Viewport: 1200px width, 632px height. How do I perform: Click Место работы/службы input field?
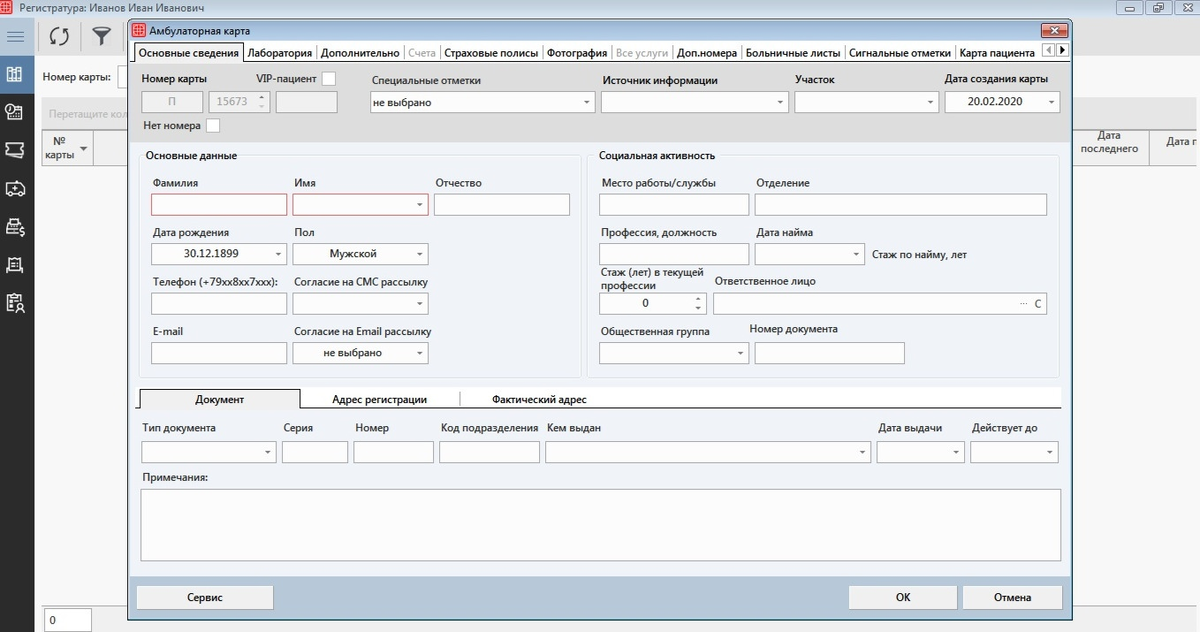674,205
